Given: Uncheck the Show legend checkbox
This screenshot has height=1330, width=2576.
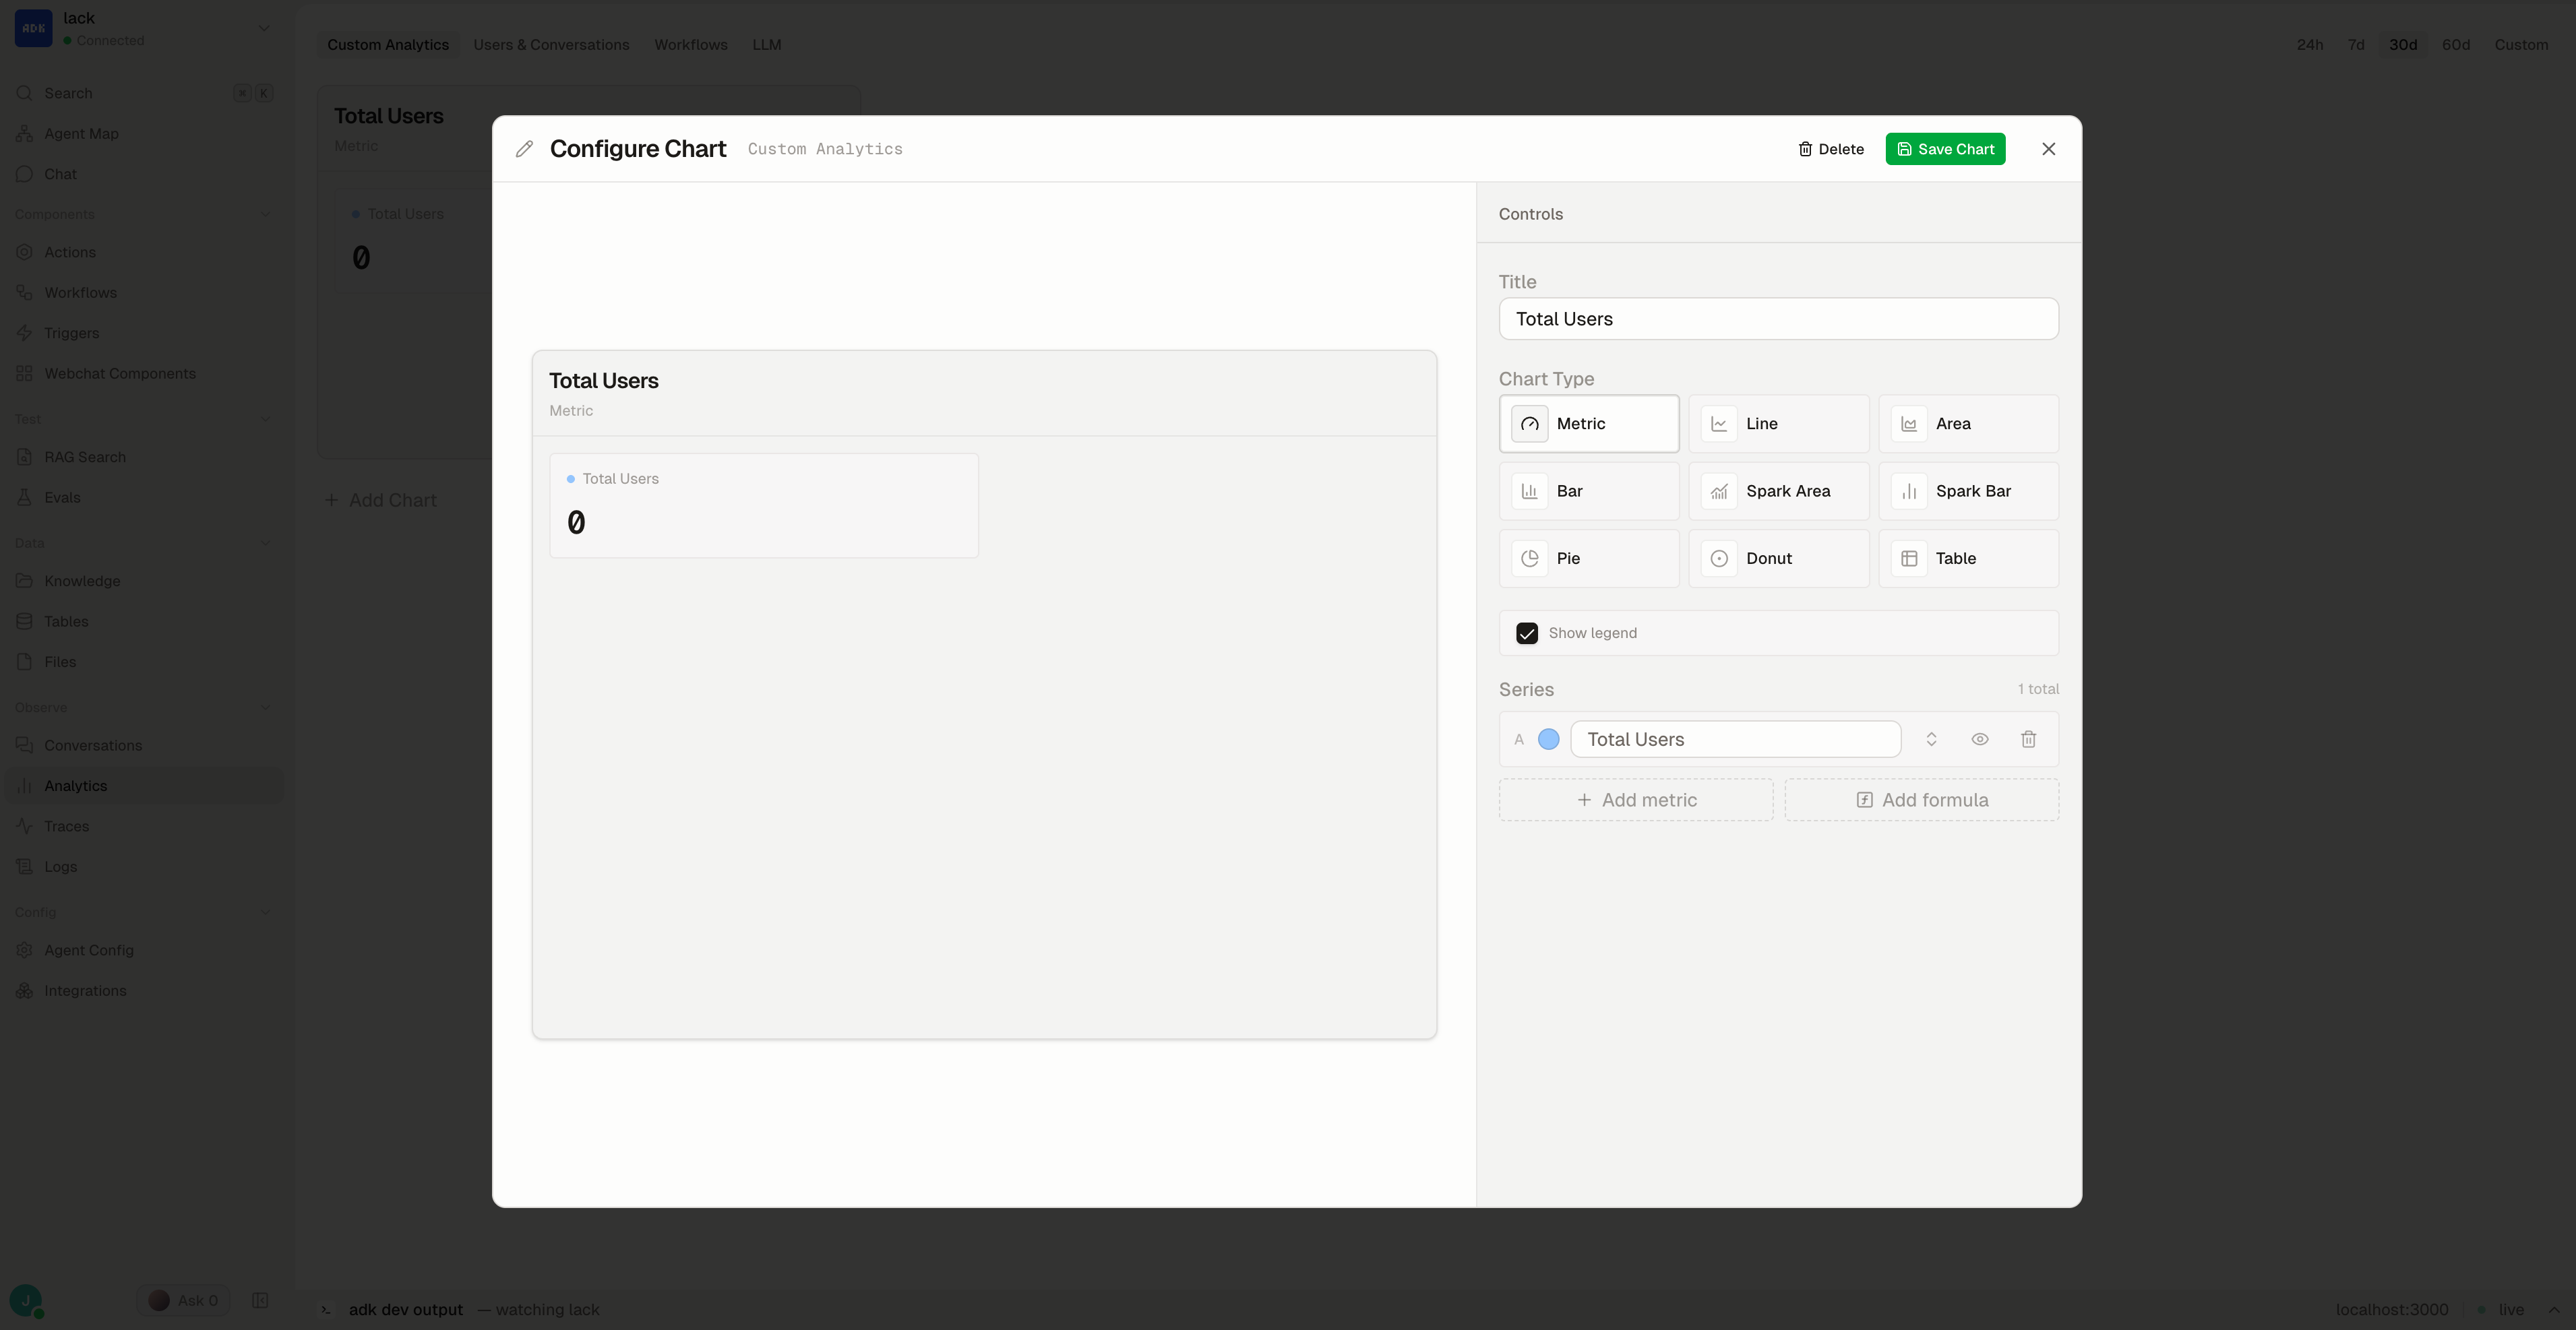Looking at the screenshot, I should click(x=1526, y=633).
